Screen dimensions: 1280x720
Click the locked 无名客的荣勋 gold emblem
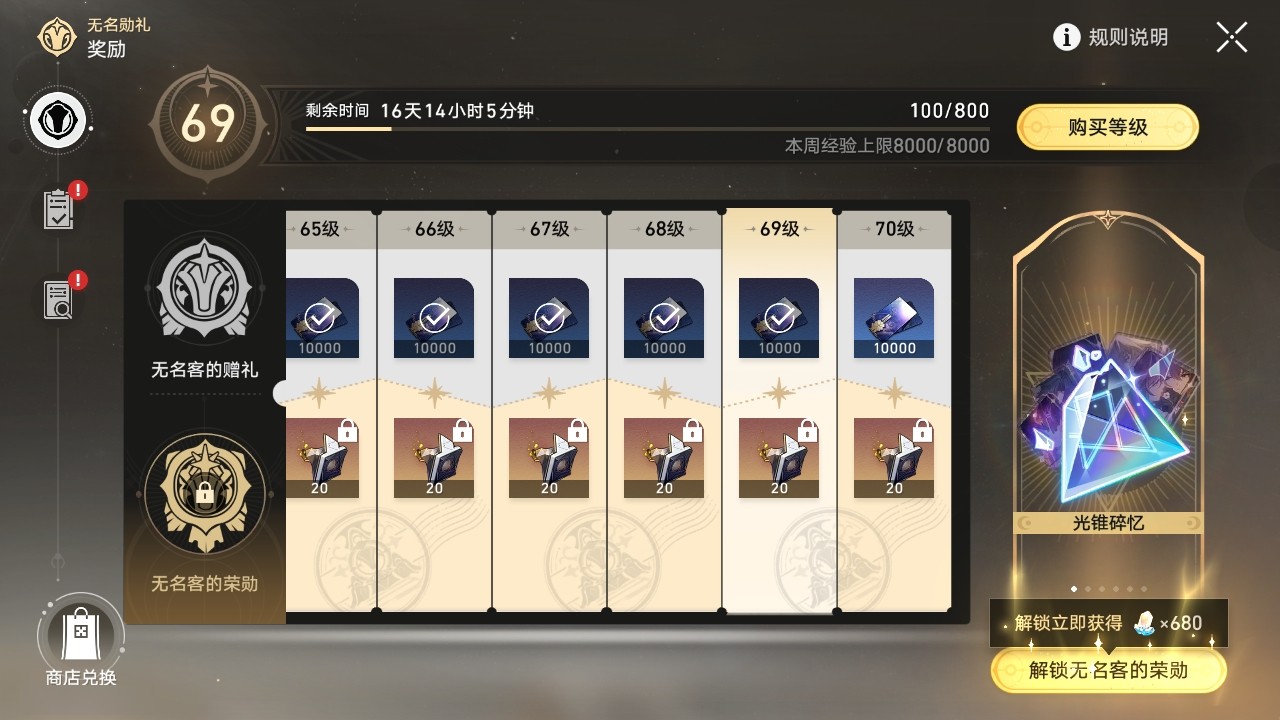pos(205,492)
